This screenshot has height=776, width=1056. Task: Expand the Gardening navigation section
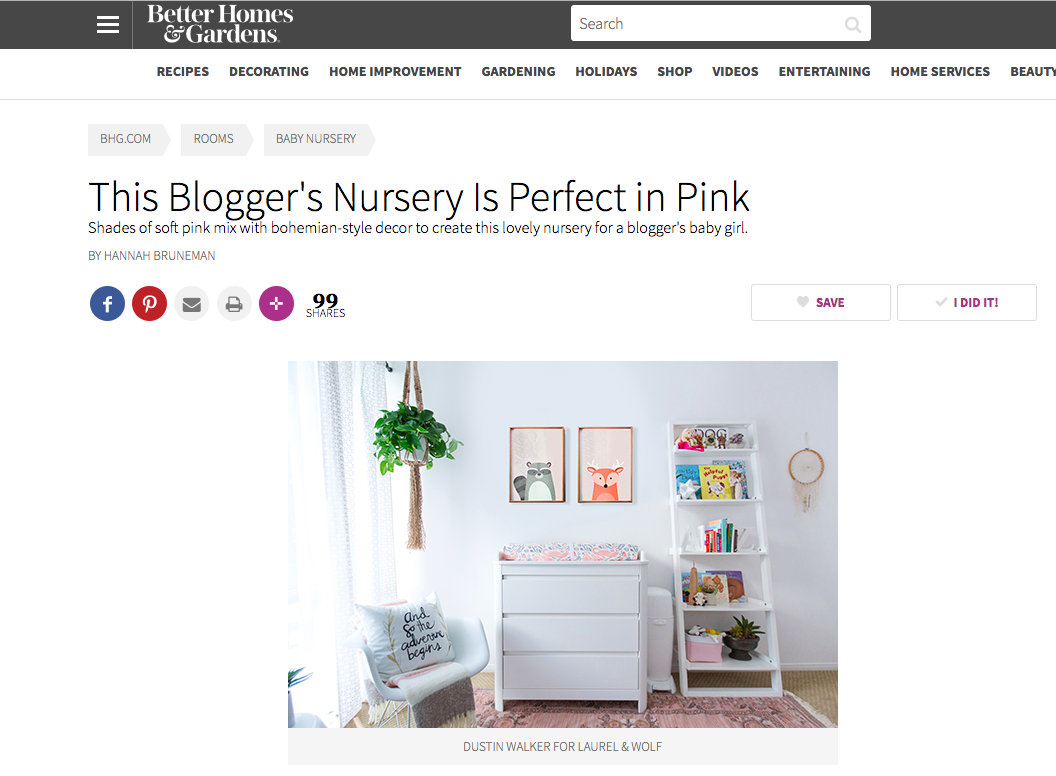518,71
